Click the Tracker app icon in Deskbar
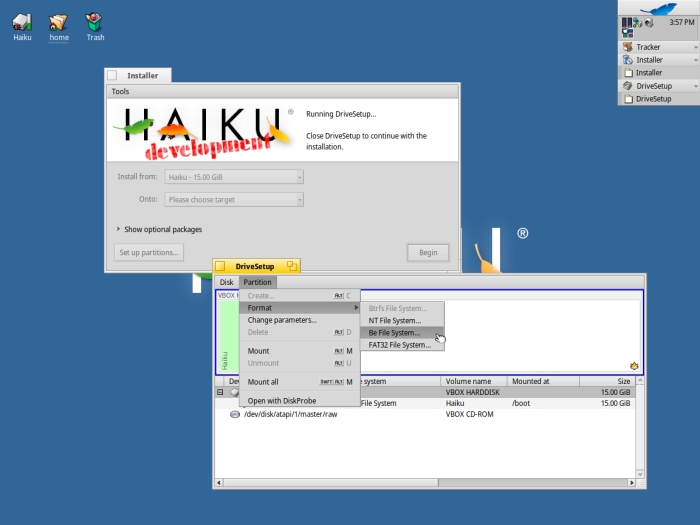Viewport: 700px width, 525px height. [627, 47]
